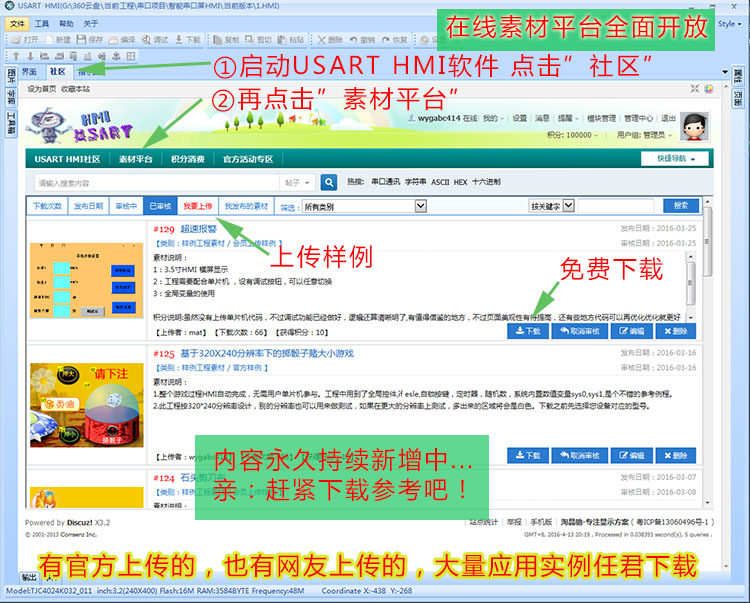
Task: Click the down-arrow send backward icon
Action: click(30, 56)
